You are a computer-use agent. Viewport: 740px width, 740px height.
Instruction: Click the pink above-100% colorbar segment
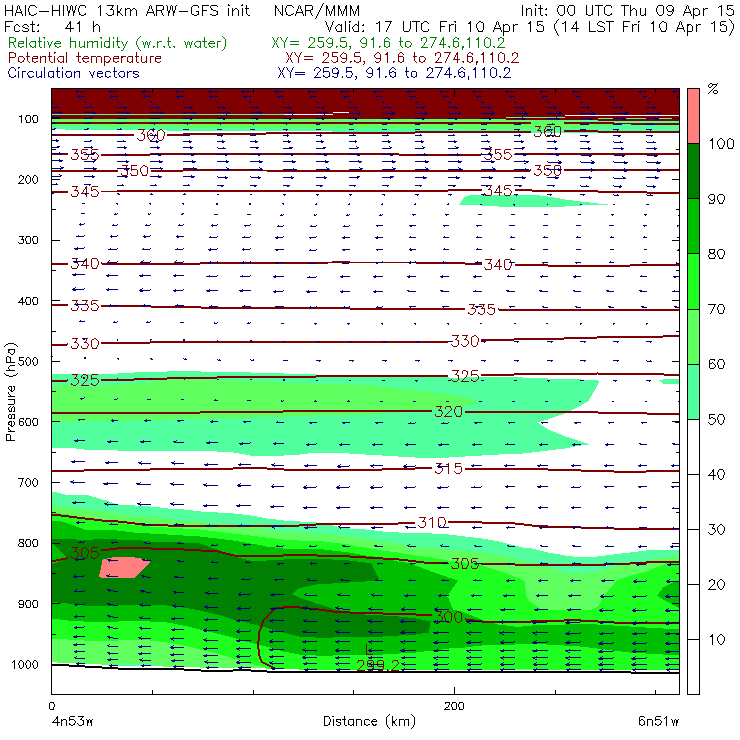coord(693,116)
